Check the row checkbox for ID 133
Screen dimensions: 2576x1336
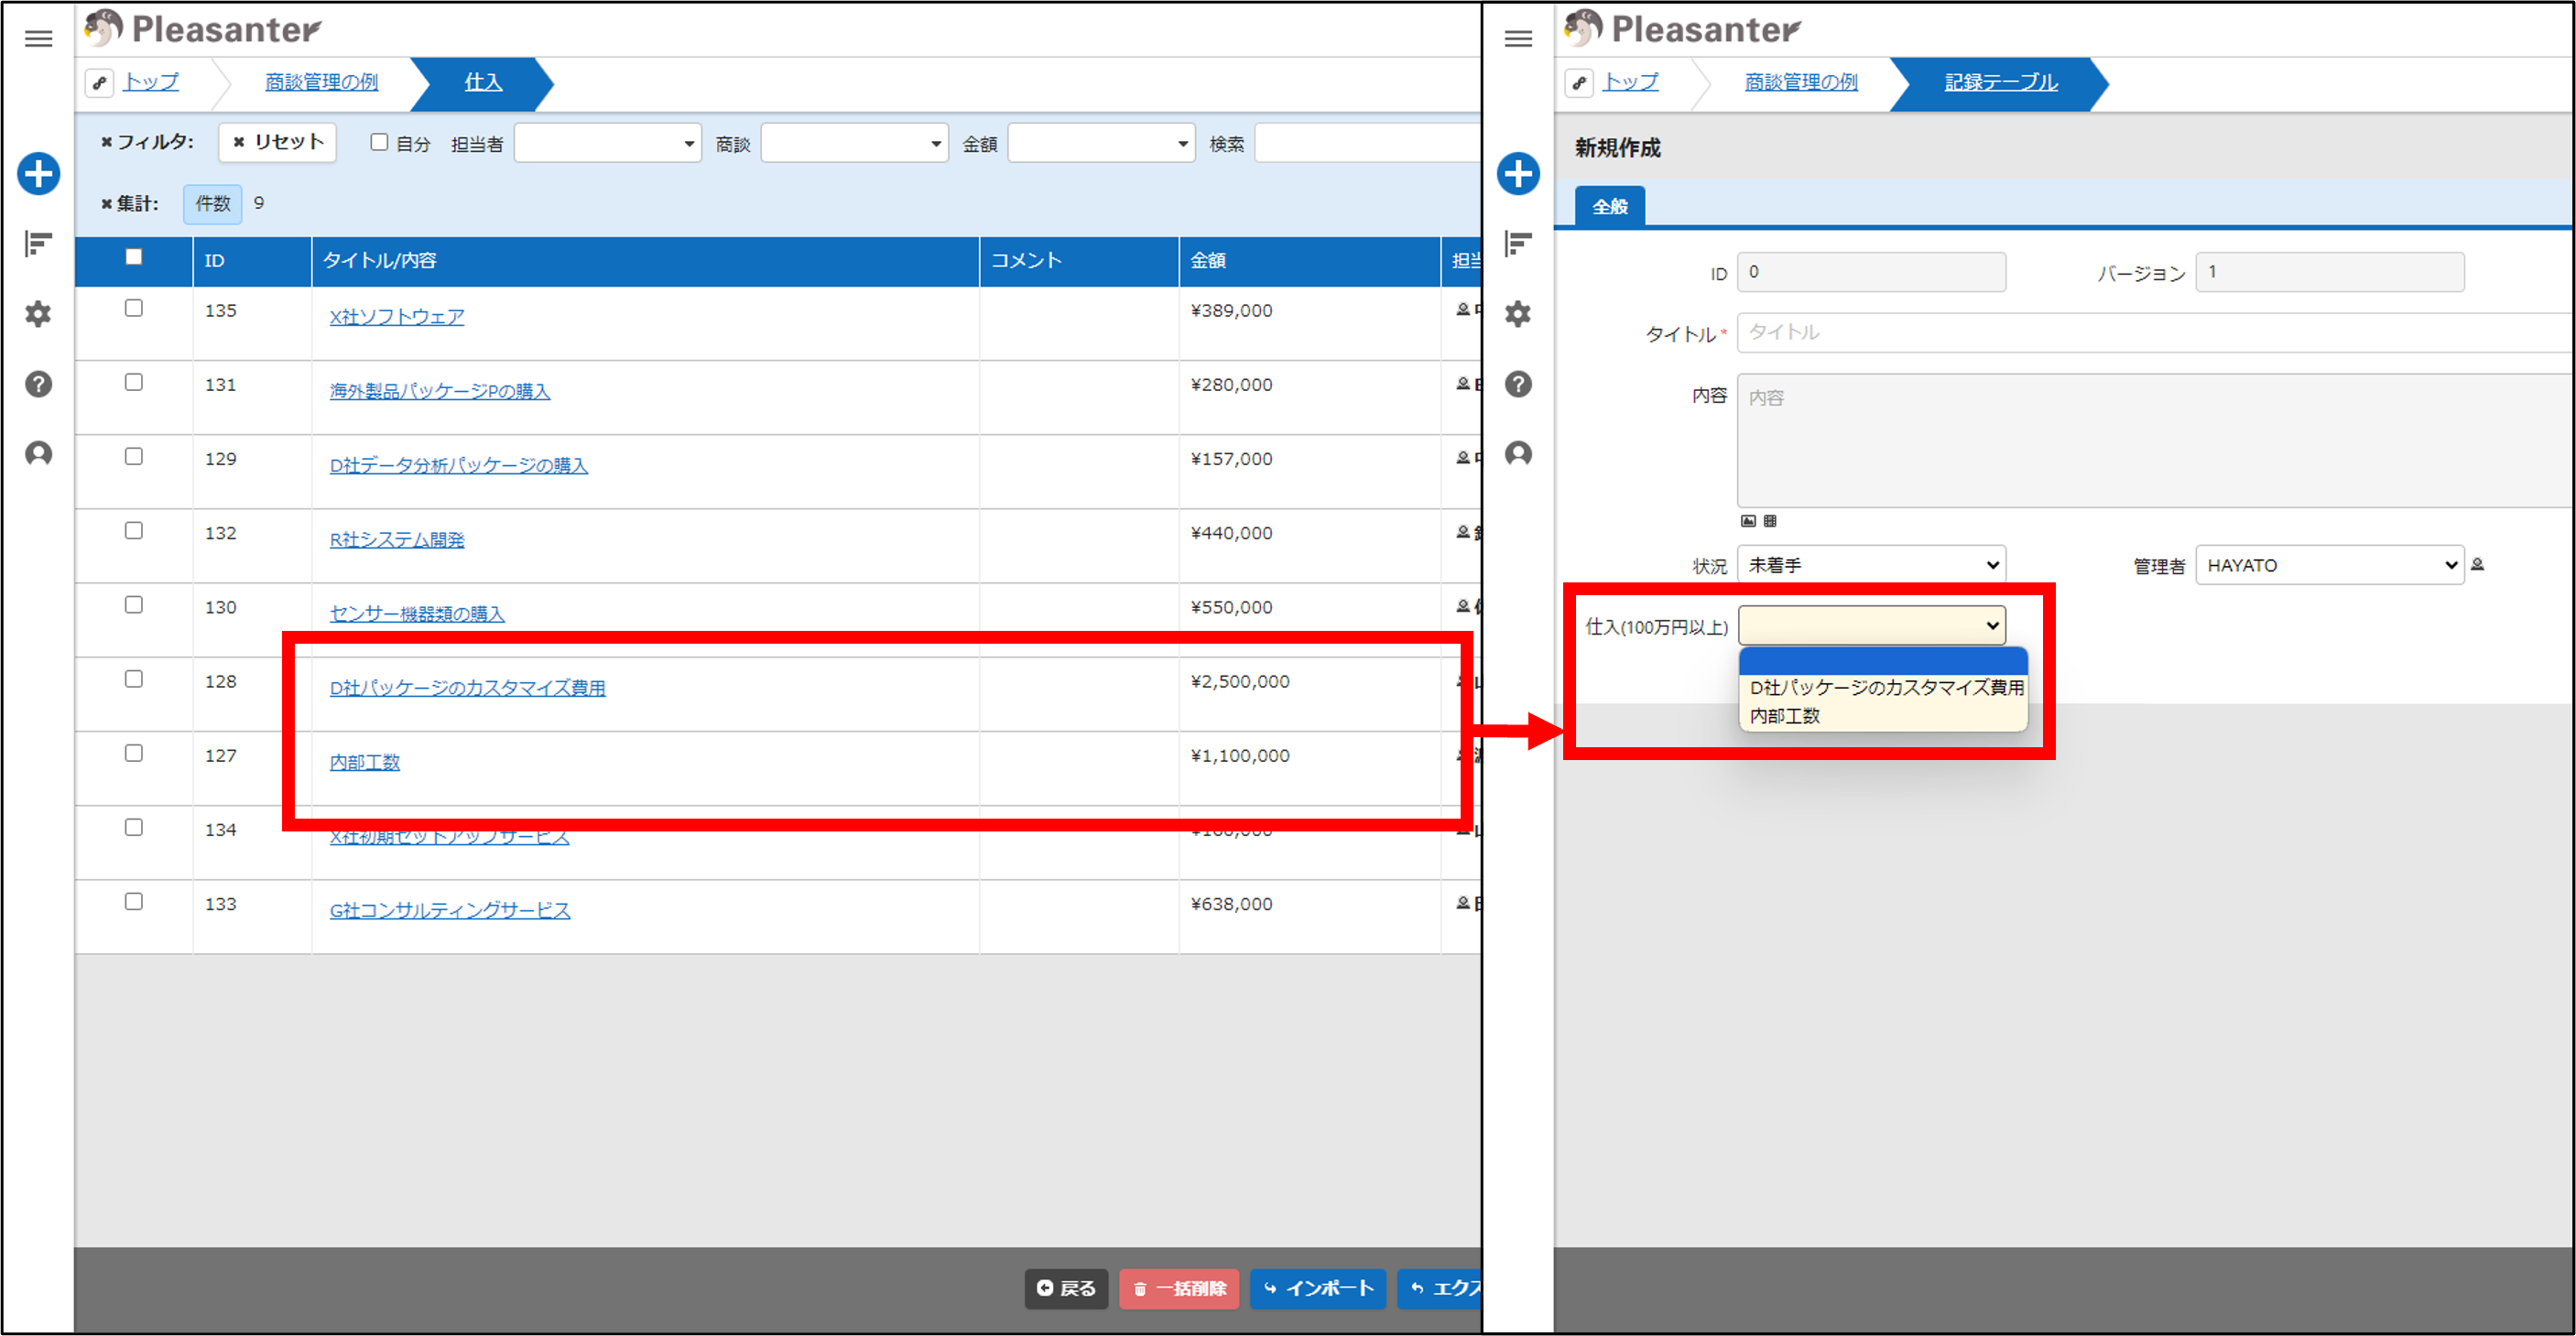pos(134,902)
